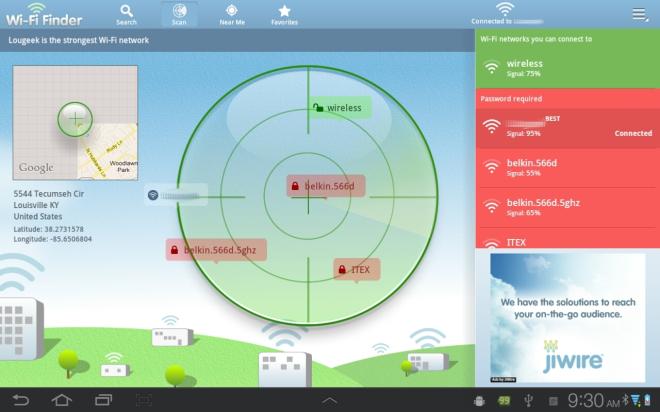The height and width of the screenshot is (412, 660).
Task: Open the recent apps button
Action: click(103, 400)
